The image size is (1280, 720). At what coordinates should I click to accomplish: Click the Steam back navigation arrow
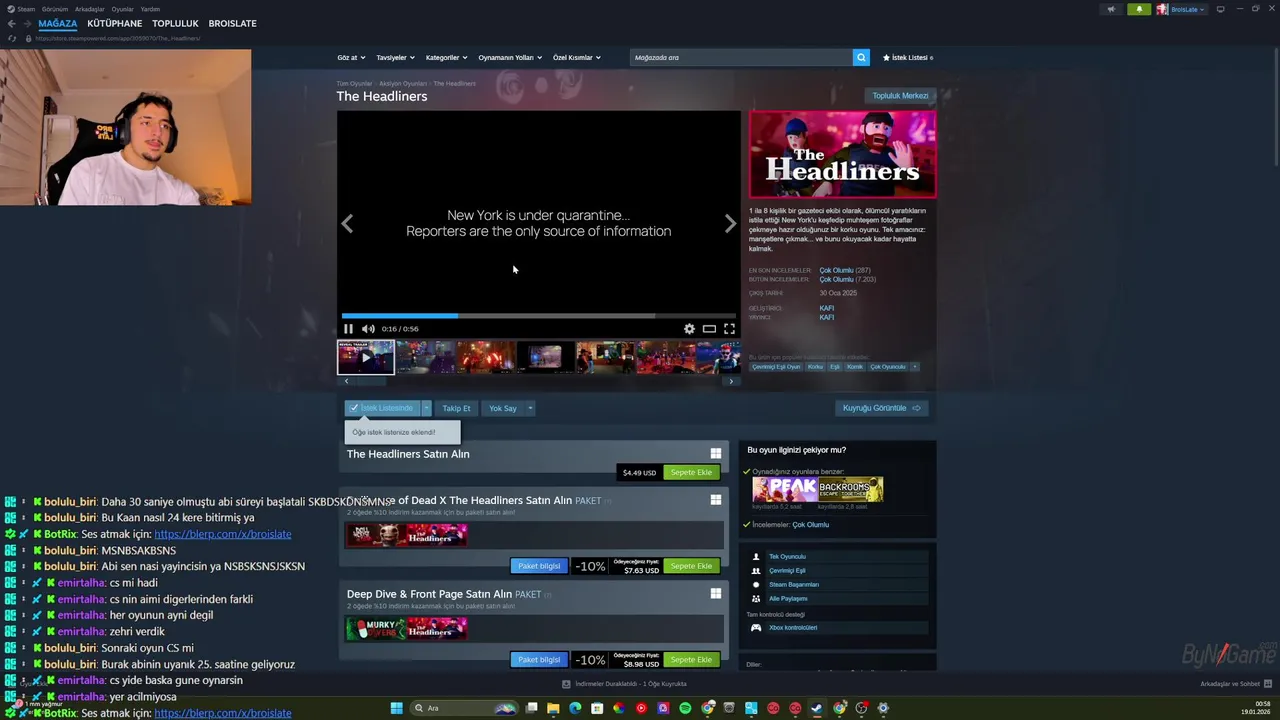pos(11,23)
